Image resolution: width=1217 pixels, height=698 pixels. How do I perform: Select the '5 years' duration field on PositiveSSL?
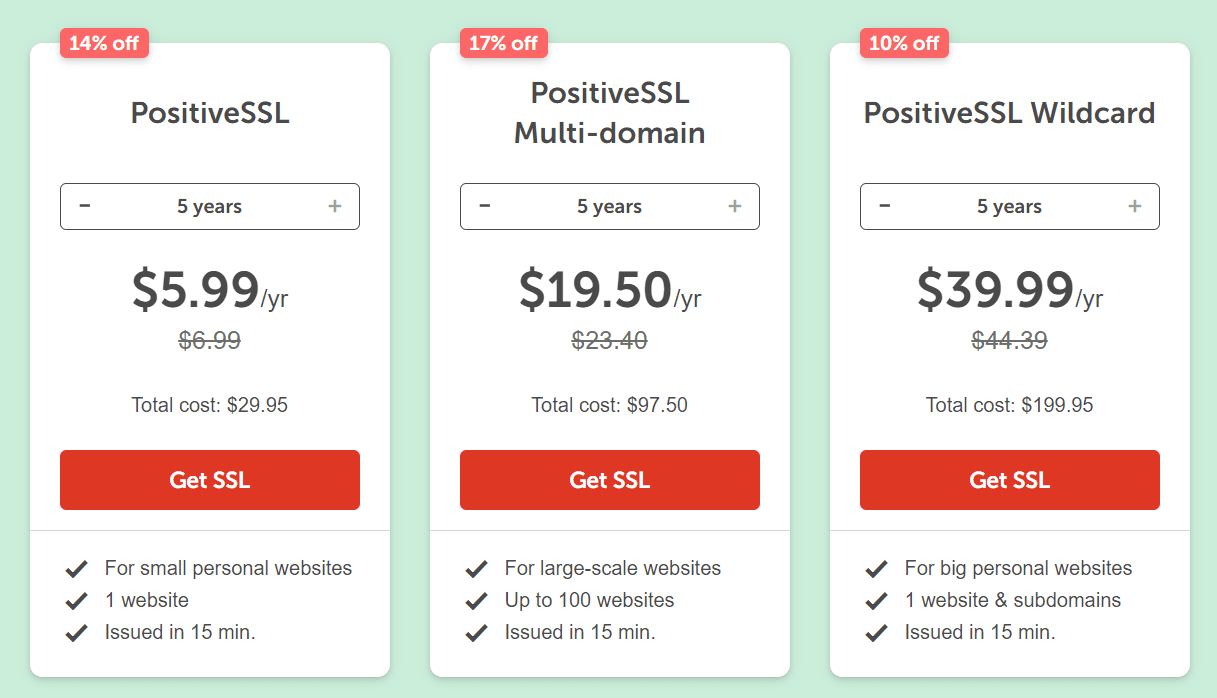tap(209, 206)
